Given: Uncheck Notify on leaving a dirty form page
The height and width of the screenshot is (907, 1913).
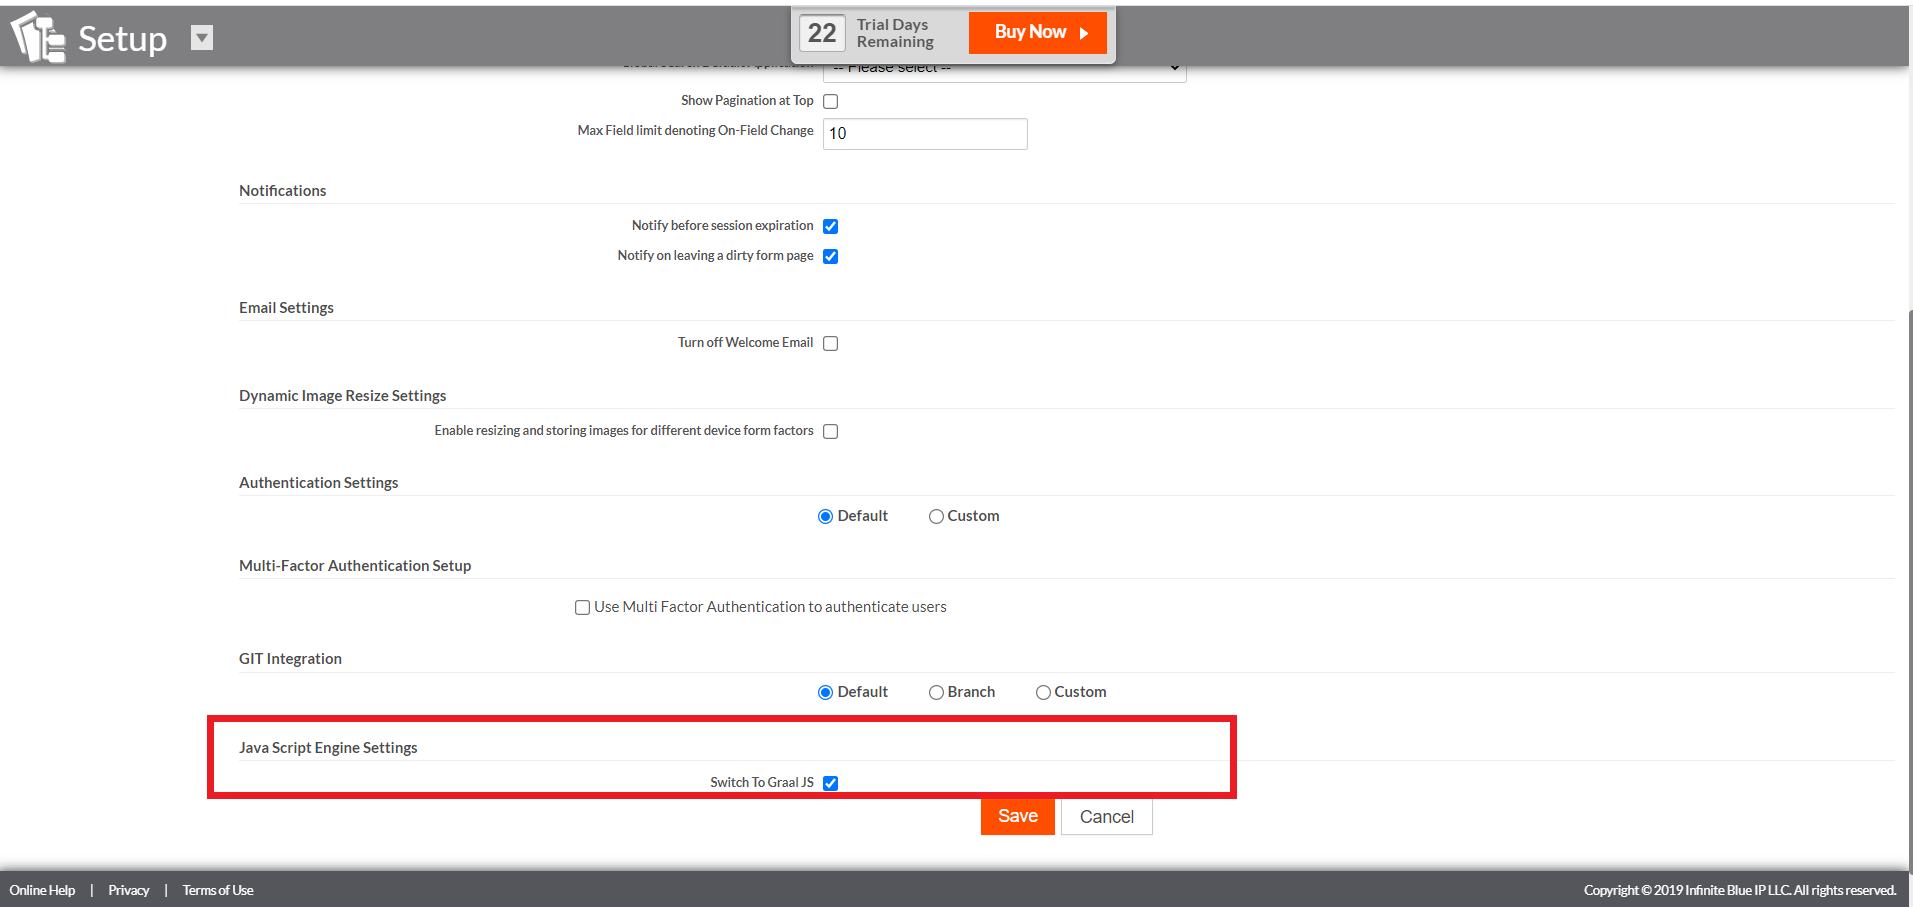Looking at the screenshot, I should coord(830,256).
